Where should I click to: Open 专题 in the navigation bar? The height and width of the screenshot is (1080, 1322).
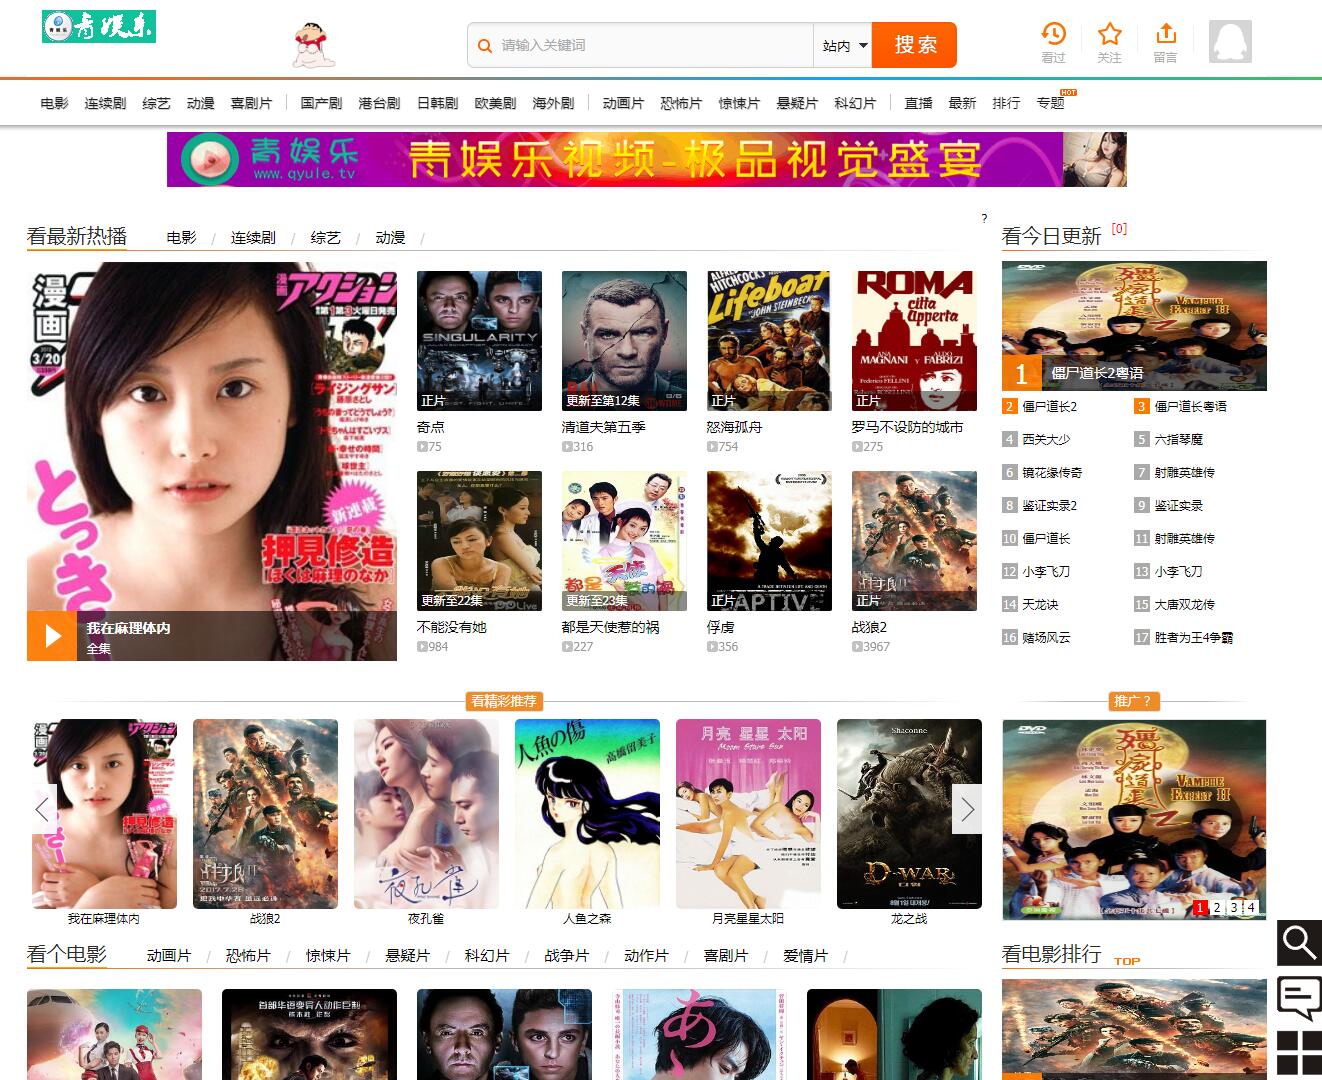[1050, 103]
